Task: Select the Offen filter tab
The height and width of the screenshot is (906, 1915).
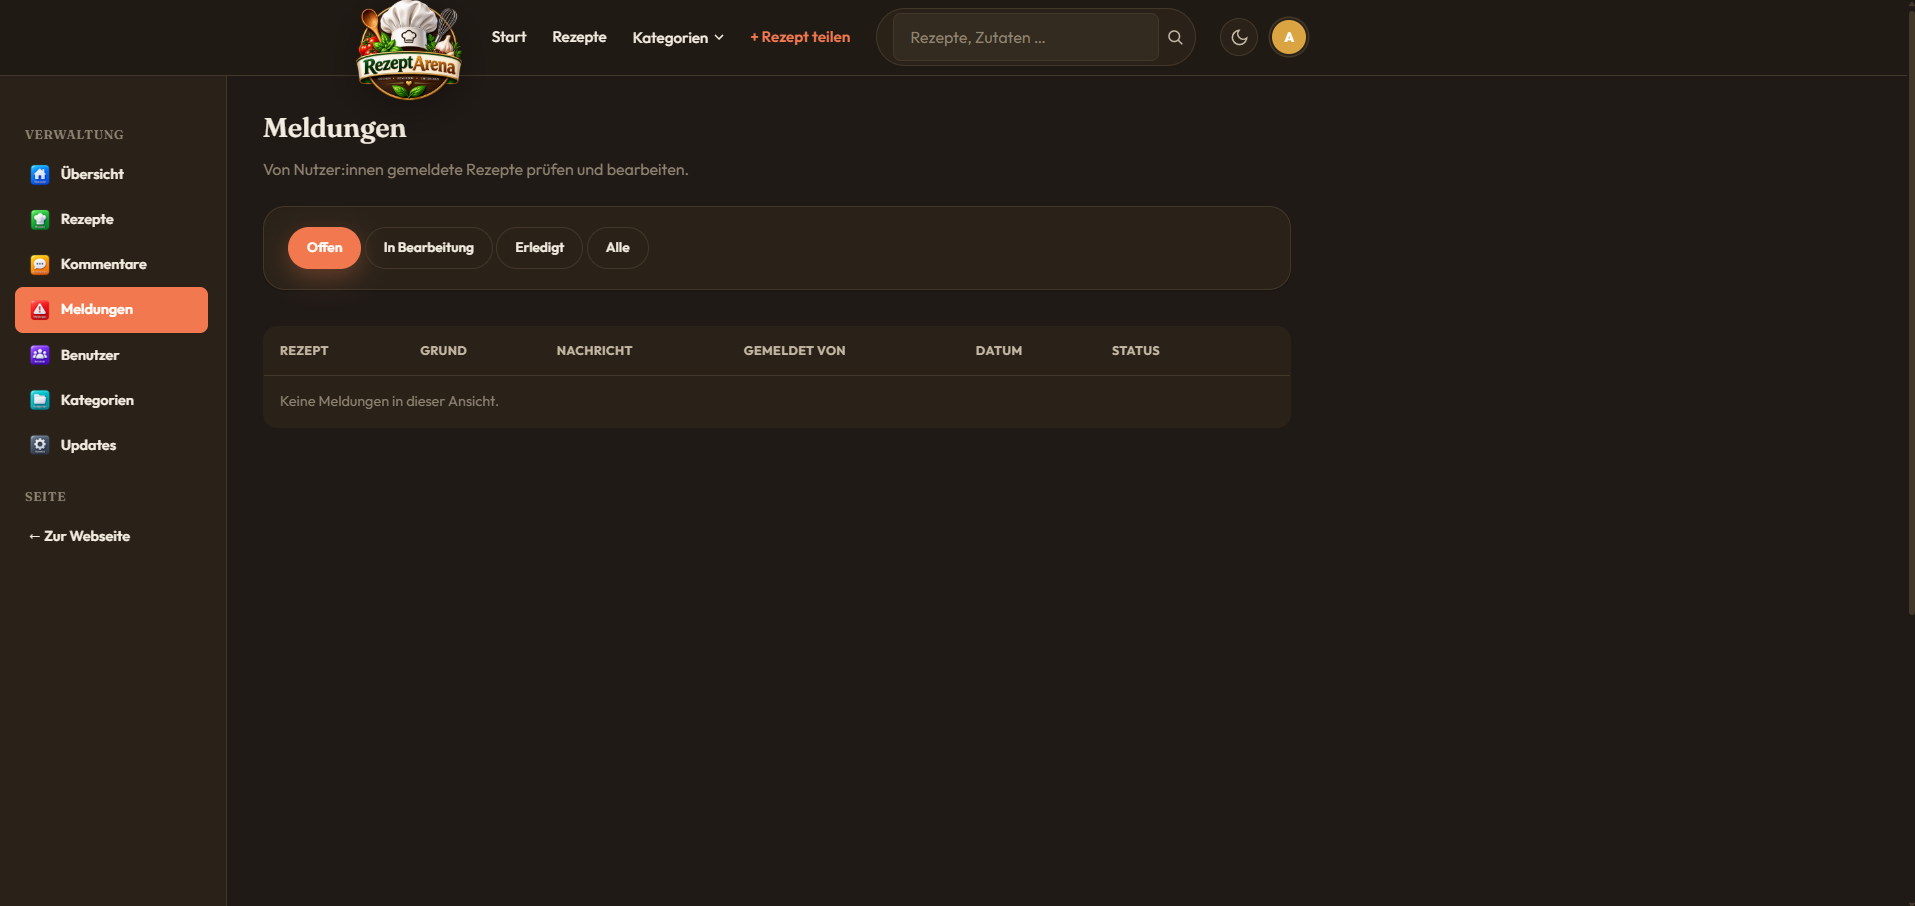Action: point(324,248)
